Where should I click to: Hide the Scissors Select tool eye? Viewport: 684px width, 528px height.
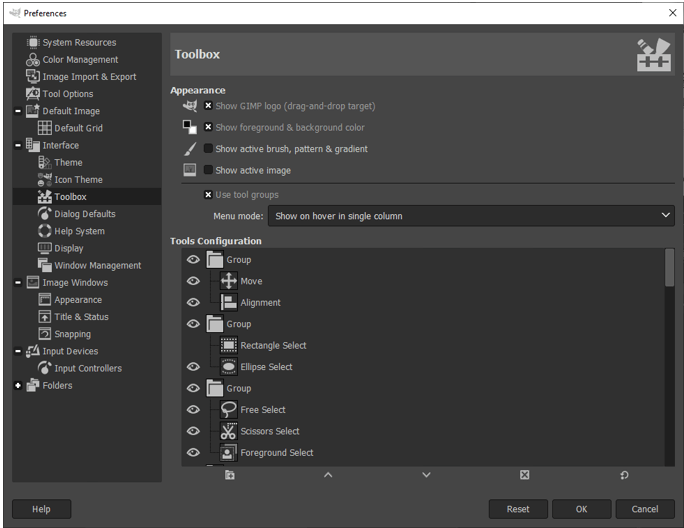coord(193,431)
